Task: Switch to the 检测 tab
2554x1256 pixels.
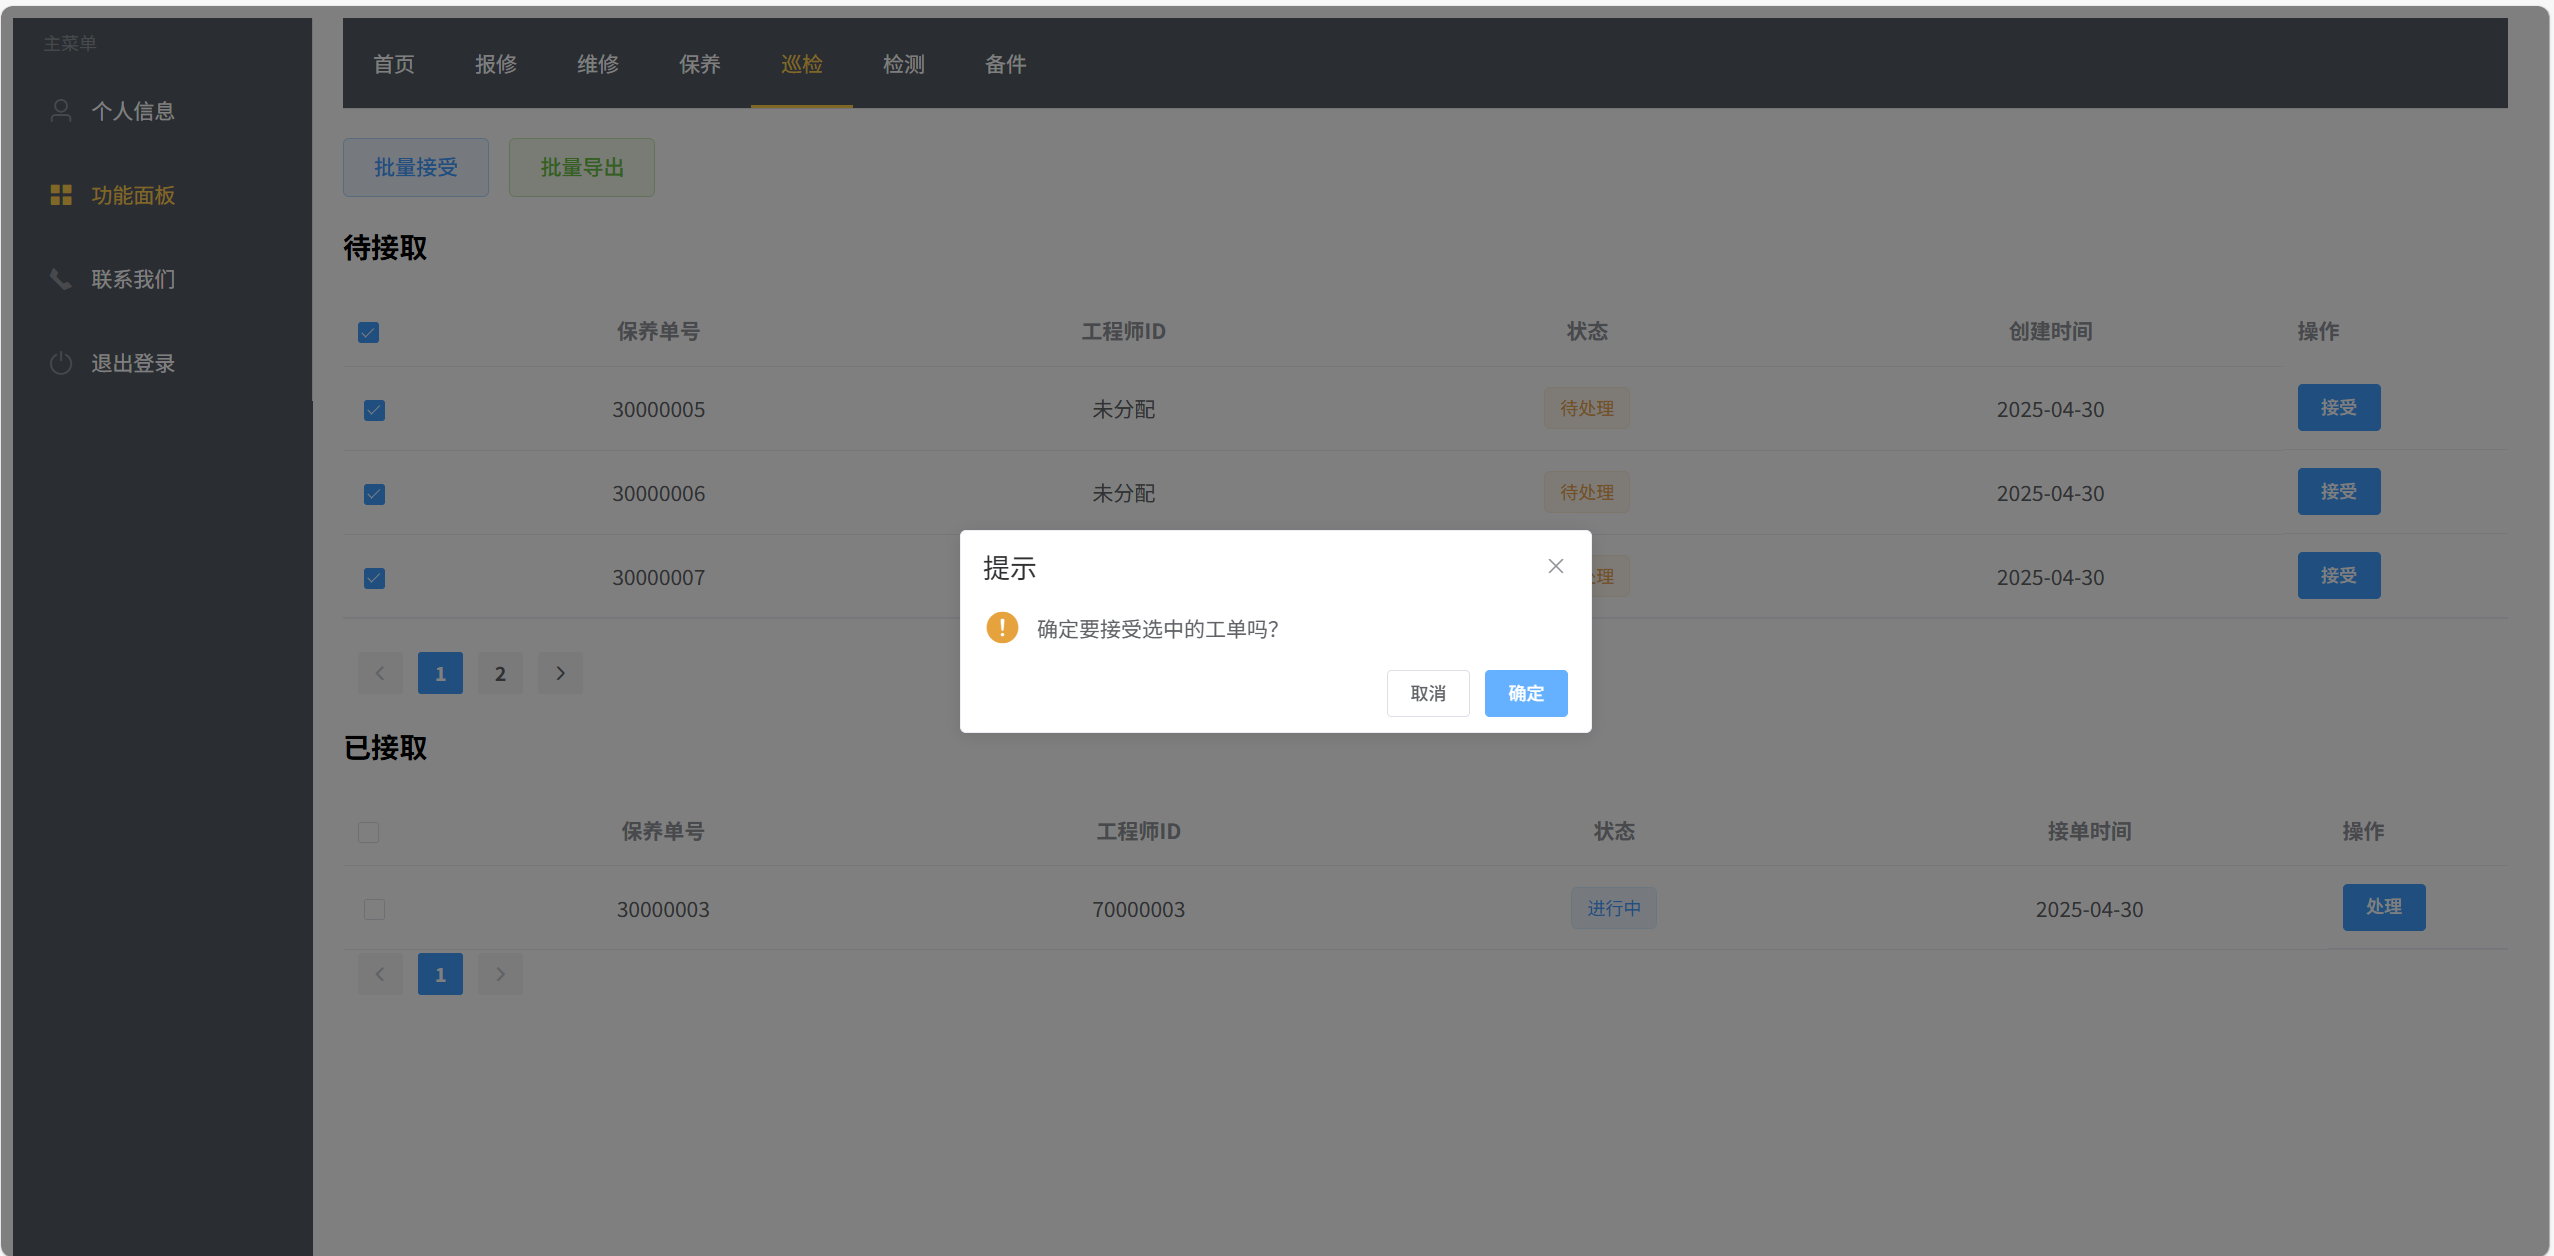Action: pyautogui.click(x=903, y=64)
